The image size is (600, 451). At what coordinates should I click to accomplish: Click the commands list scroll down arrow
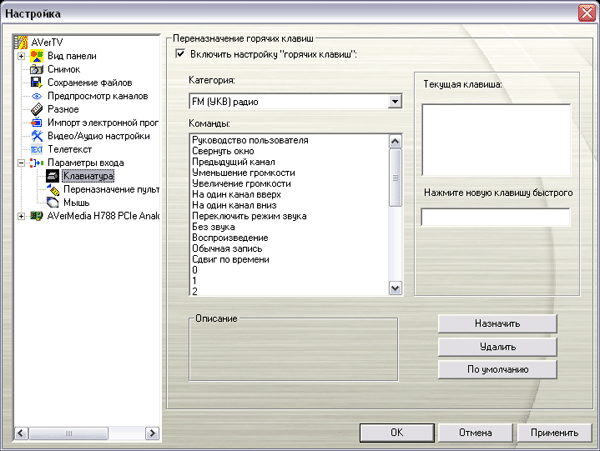point(395,288)
